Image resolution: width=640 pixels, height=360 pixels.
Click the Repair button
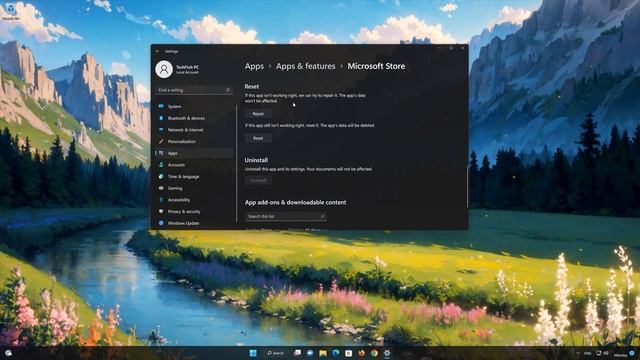[258, 114]
